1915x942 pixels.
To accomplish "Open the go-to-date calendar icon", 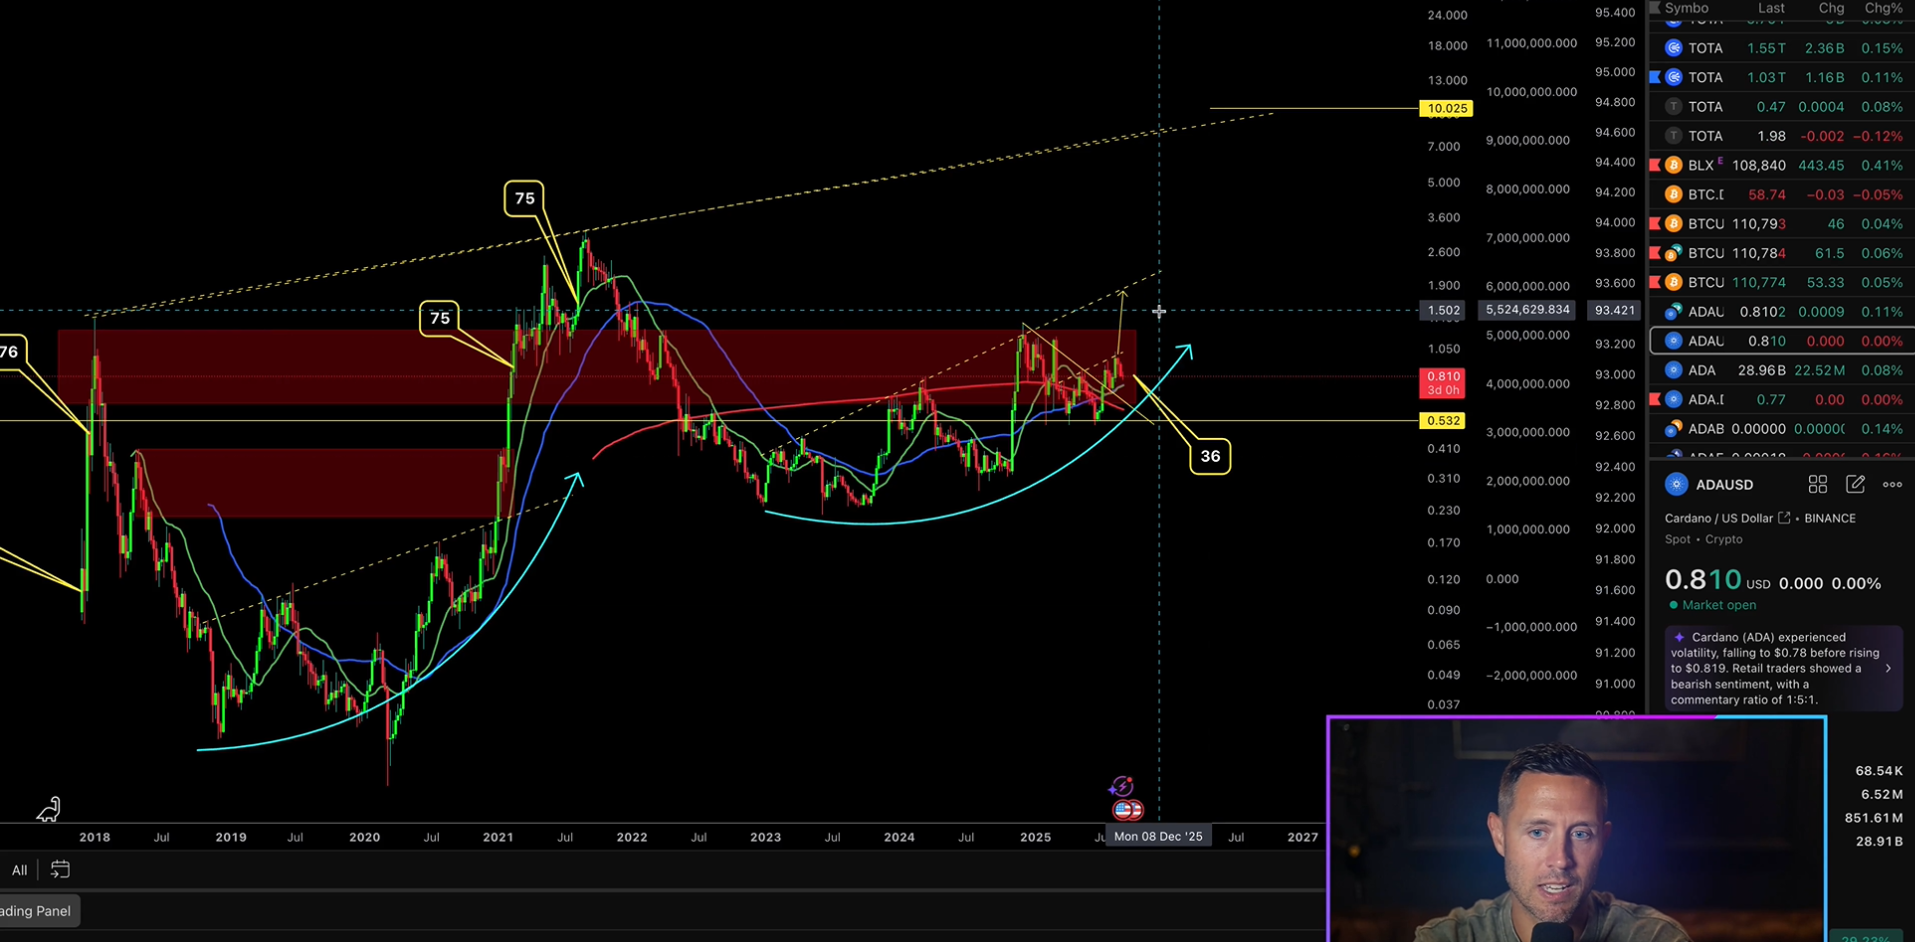I will 60,870.
